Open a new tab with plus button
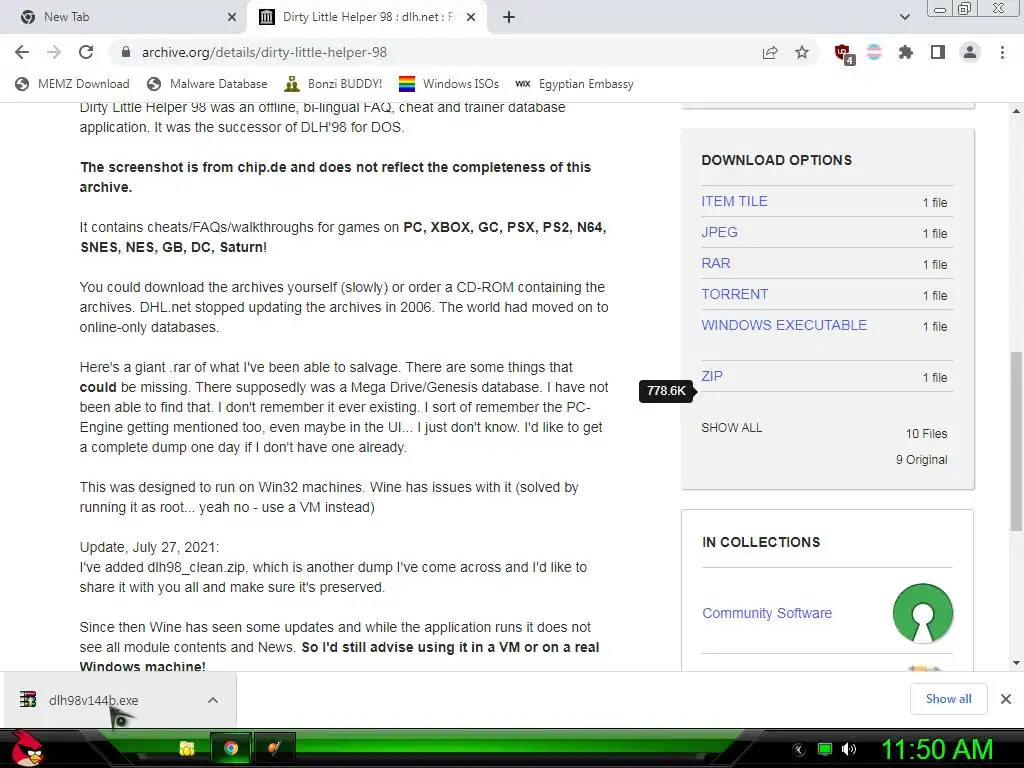Image resolution: width=1024 pixels, height=768 pixels. point(509,17)
